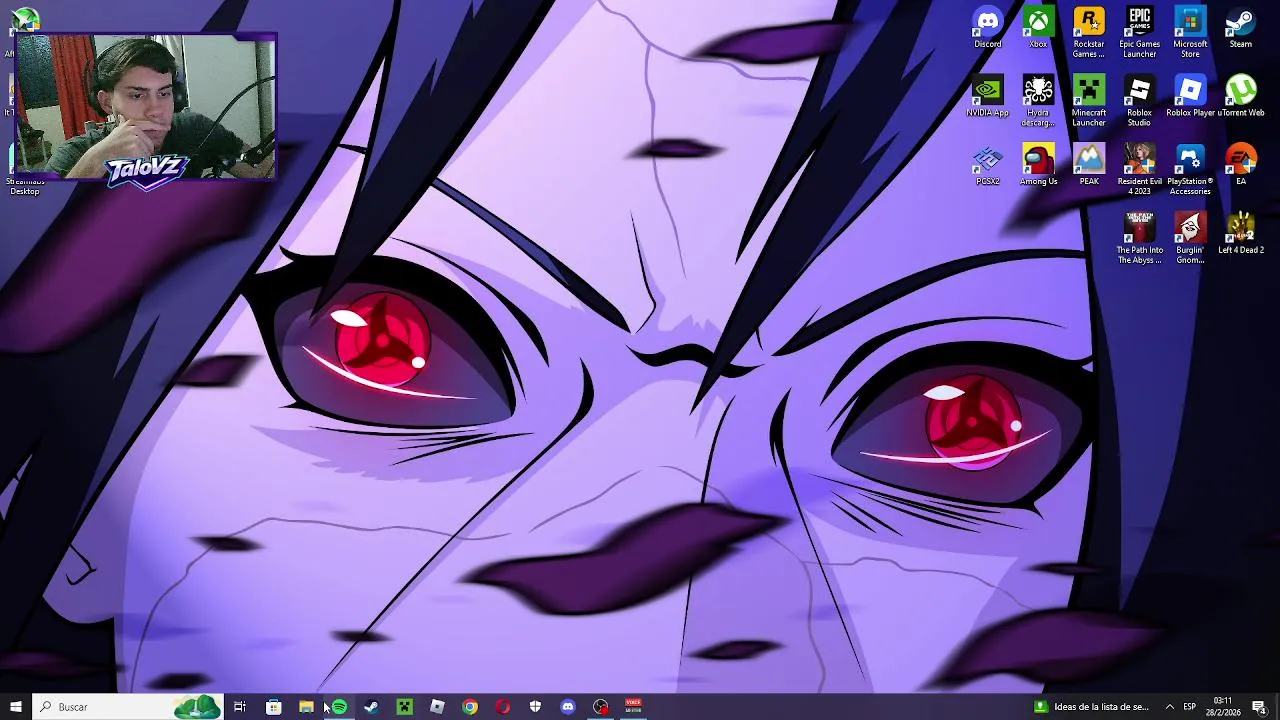Select the uTorrent Web desktop icon

click(x=1241, y=96)
